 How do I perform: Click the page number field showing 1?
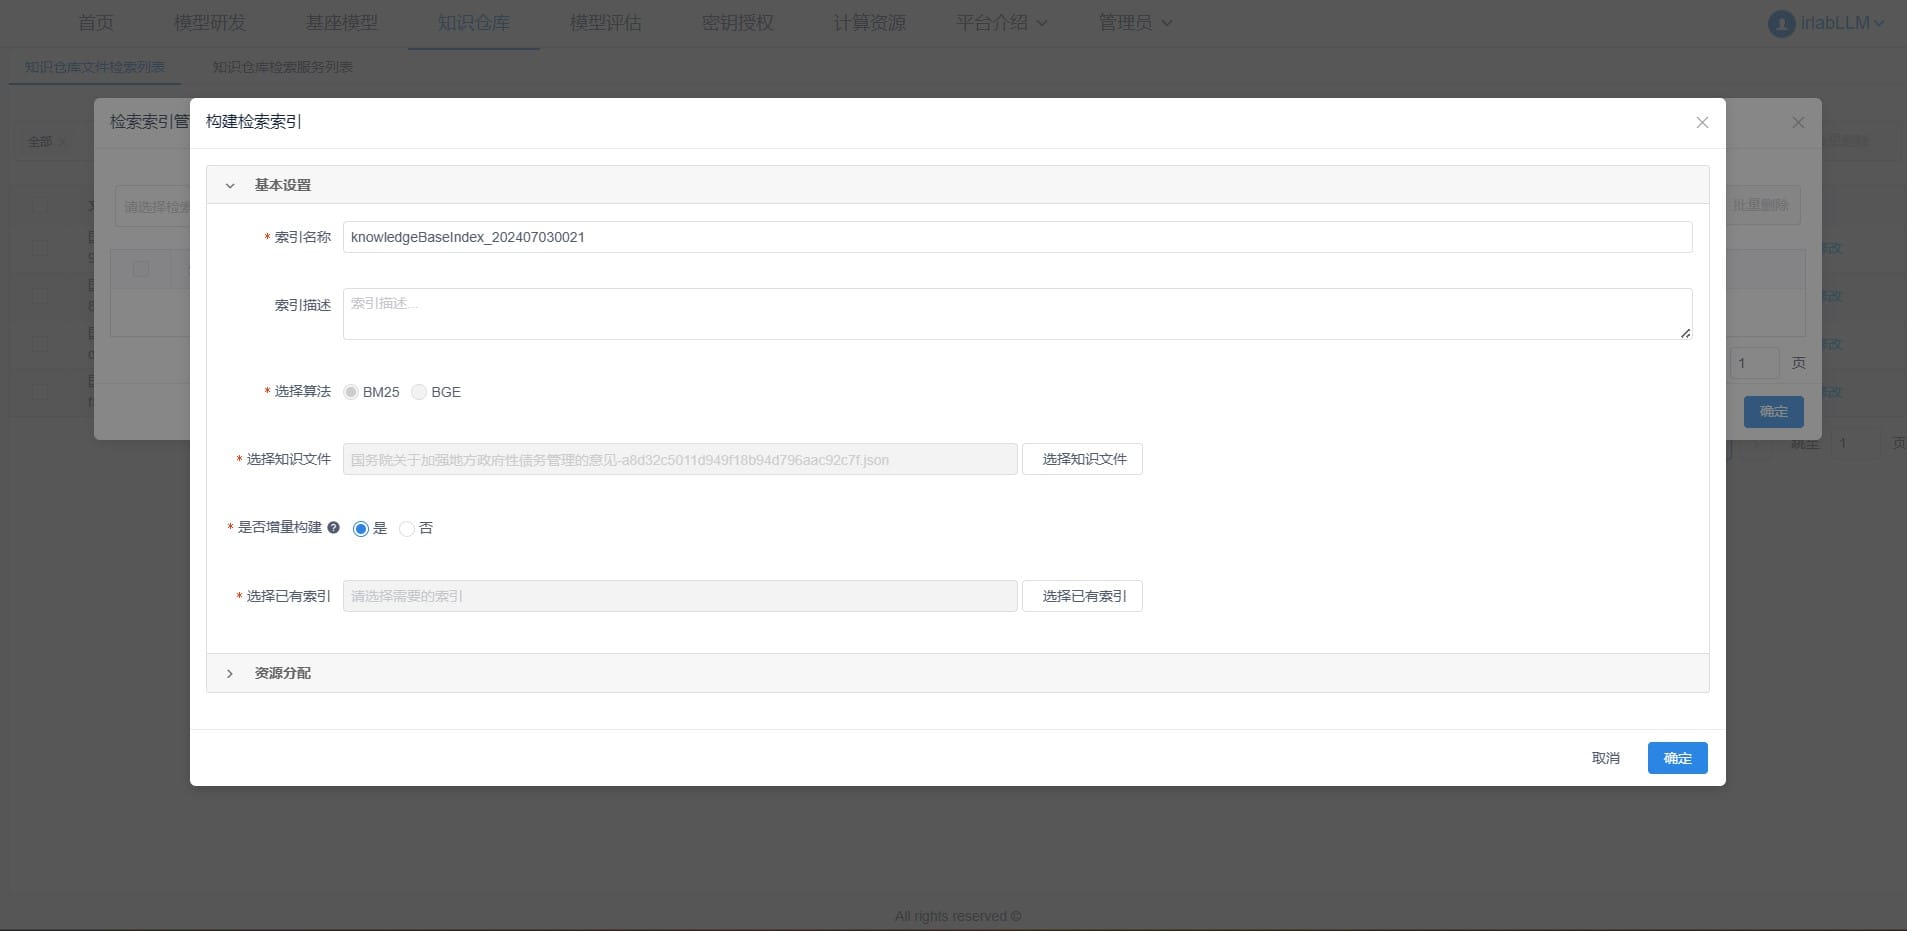(x=1755, y=363)
